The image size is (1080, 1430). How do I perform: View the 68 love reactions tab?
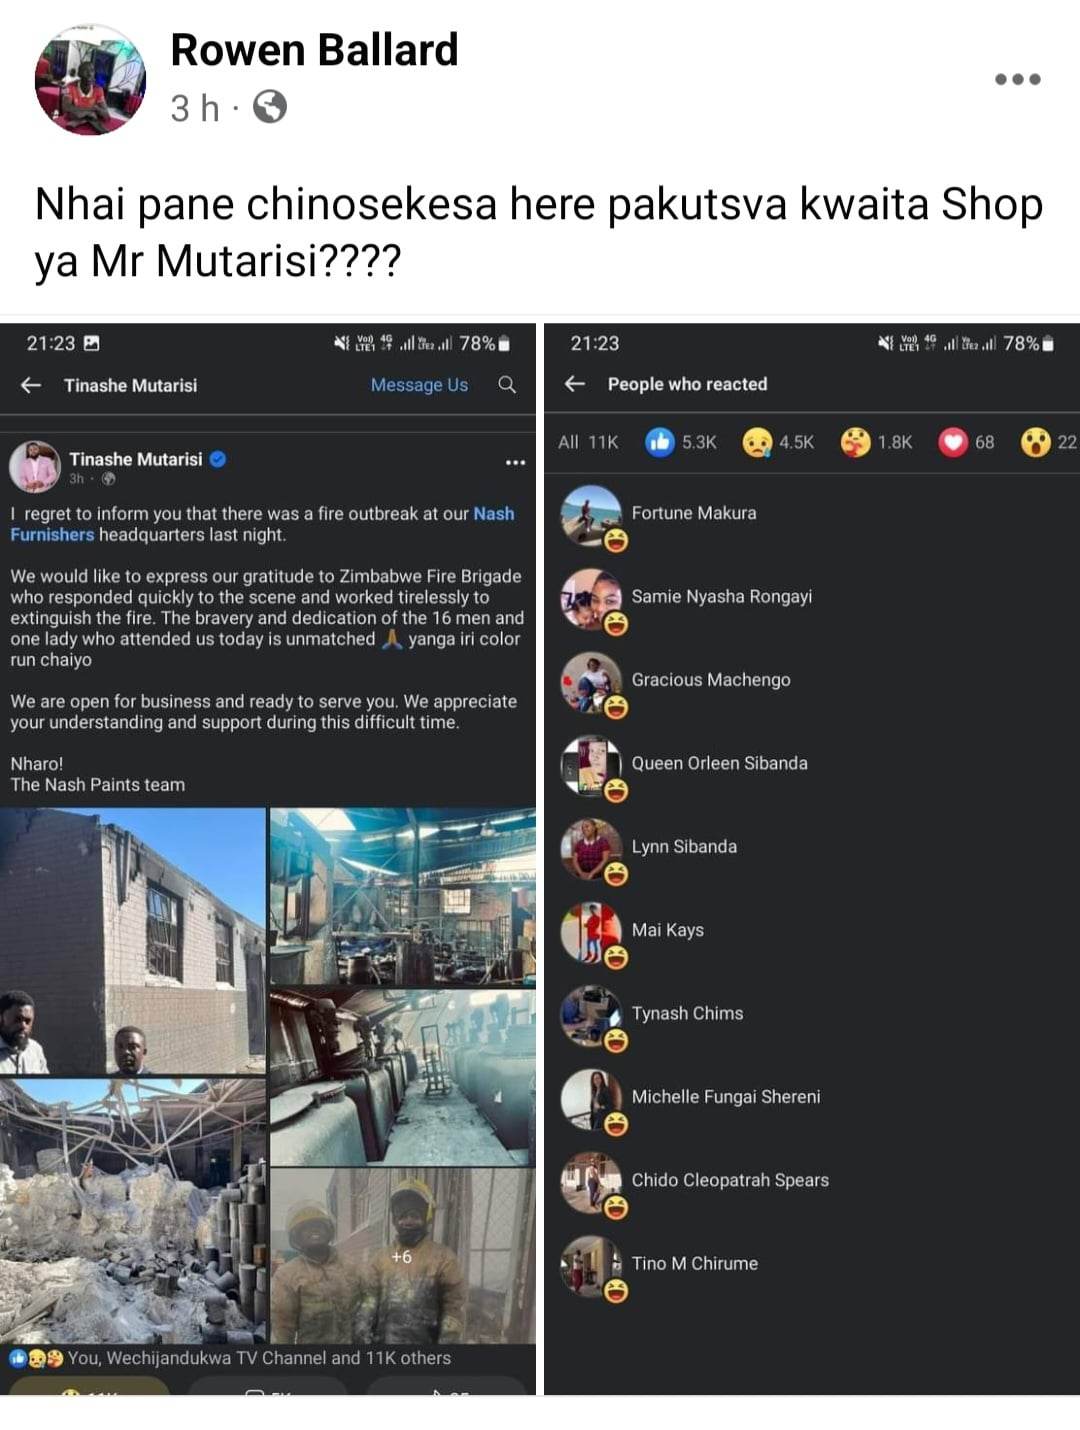click(966, 442)
